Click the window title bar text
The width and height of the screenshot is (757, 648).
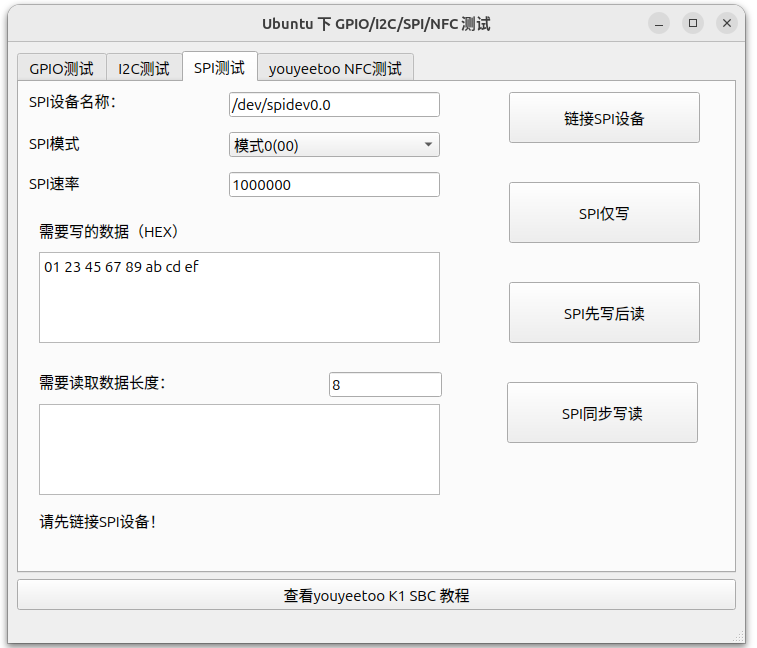(376, 23)
